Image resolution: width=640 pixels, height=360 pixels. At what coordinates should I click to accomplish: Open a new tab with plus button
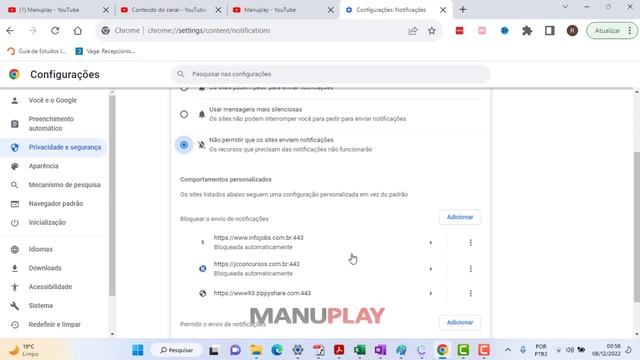coord(462,9)
